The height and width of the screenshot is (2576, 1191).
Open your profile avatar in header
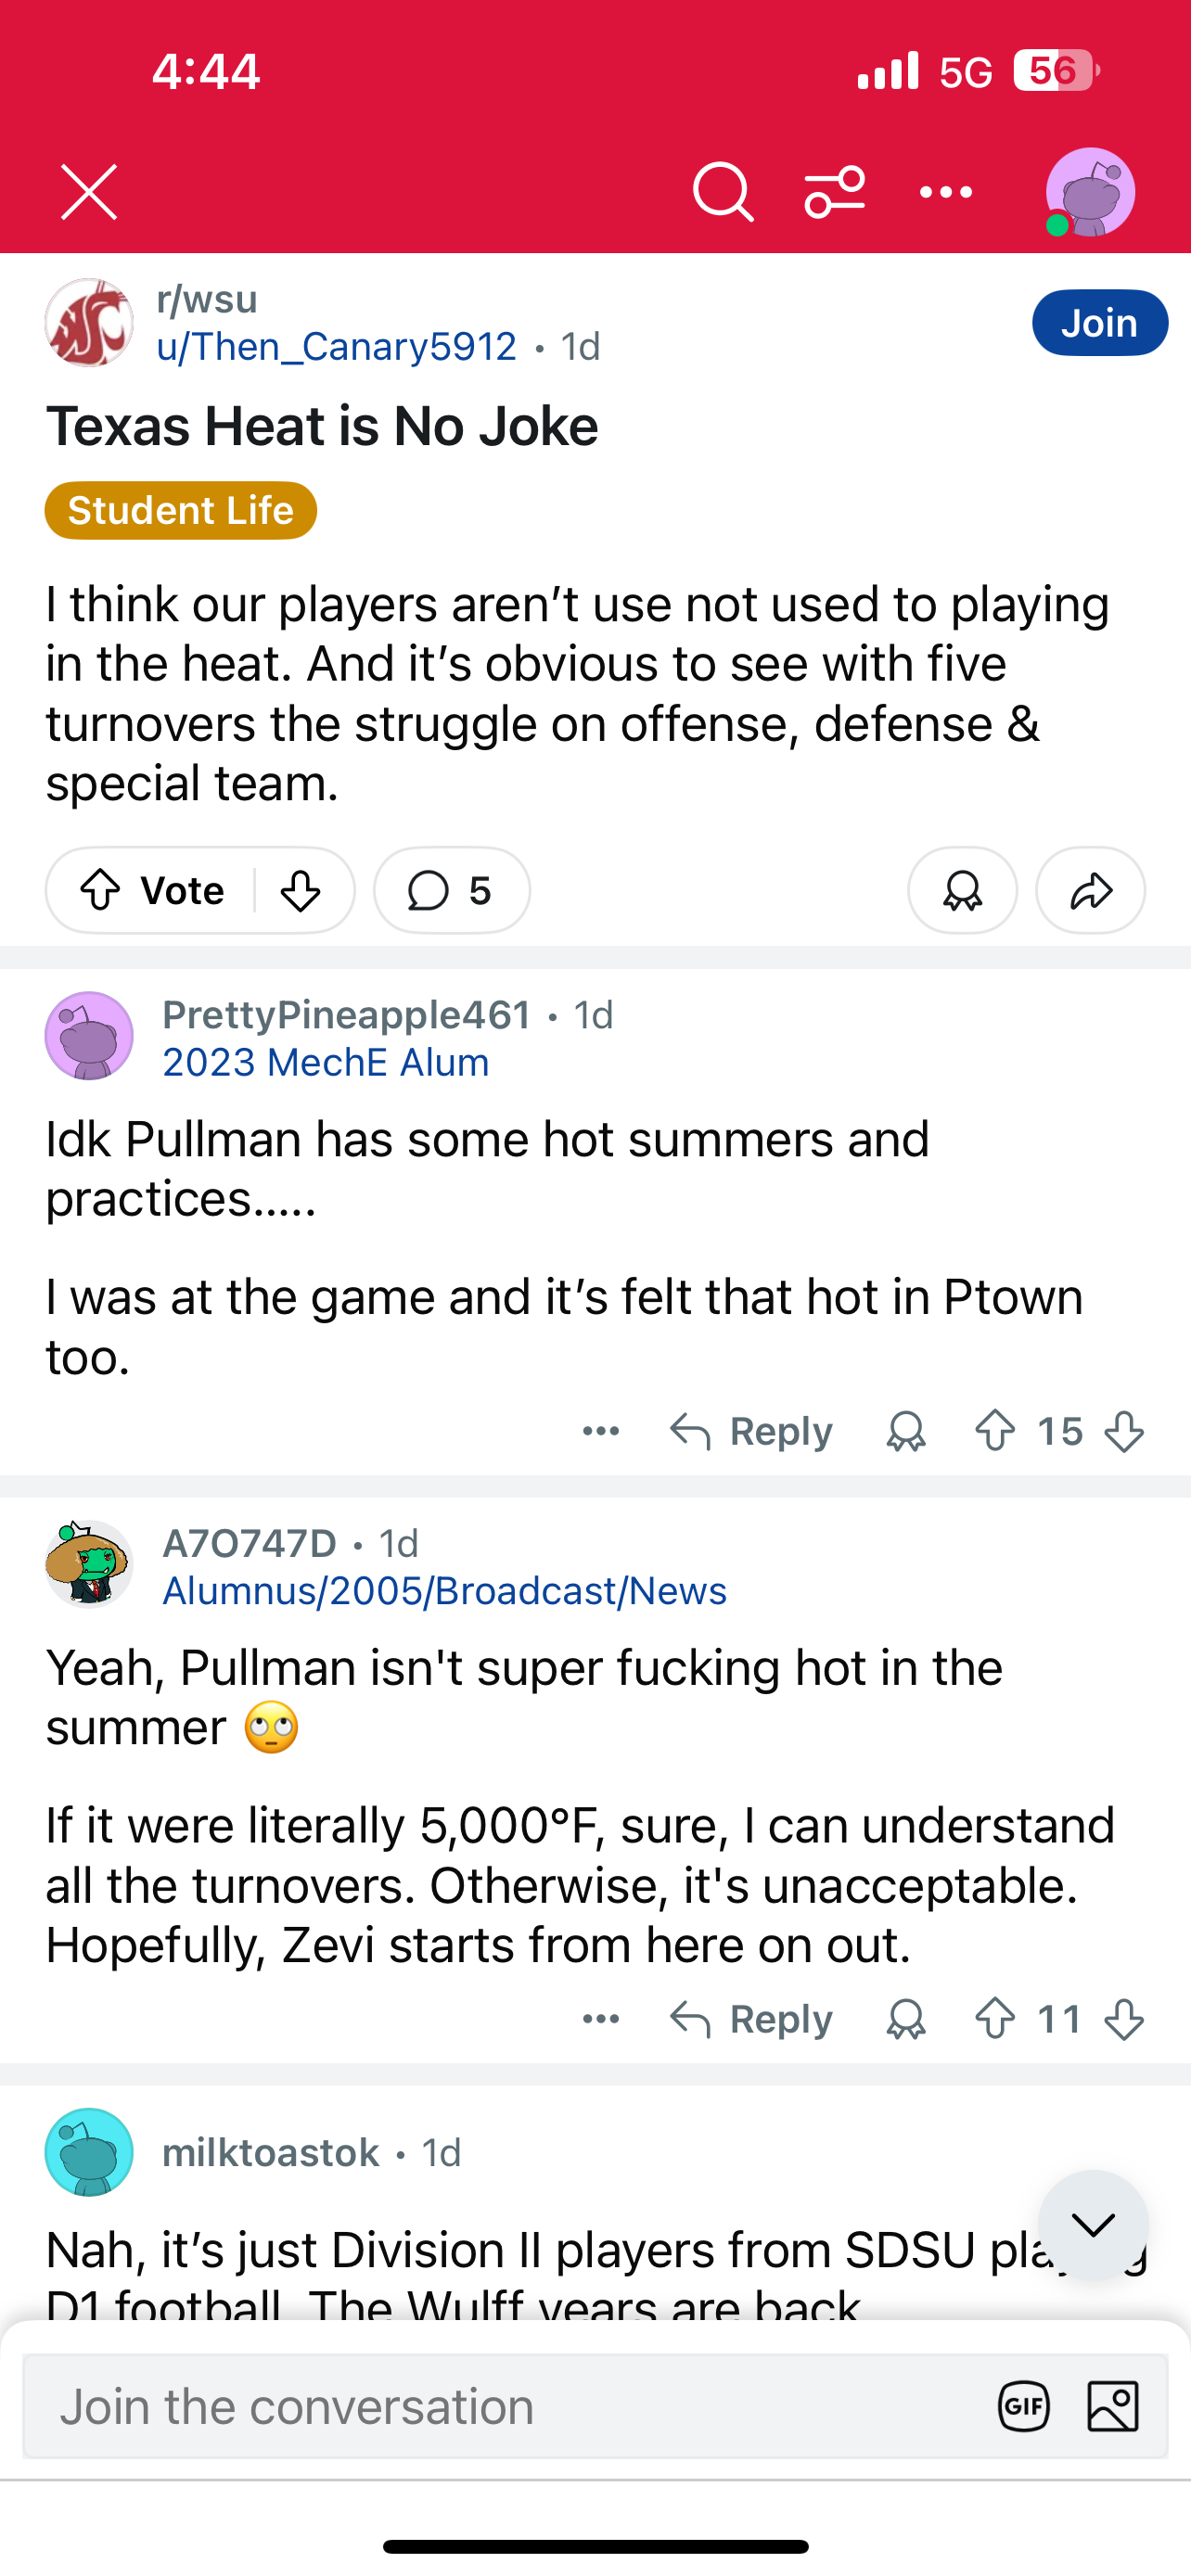pyautogui.click(x=1090, y=191)
